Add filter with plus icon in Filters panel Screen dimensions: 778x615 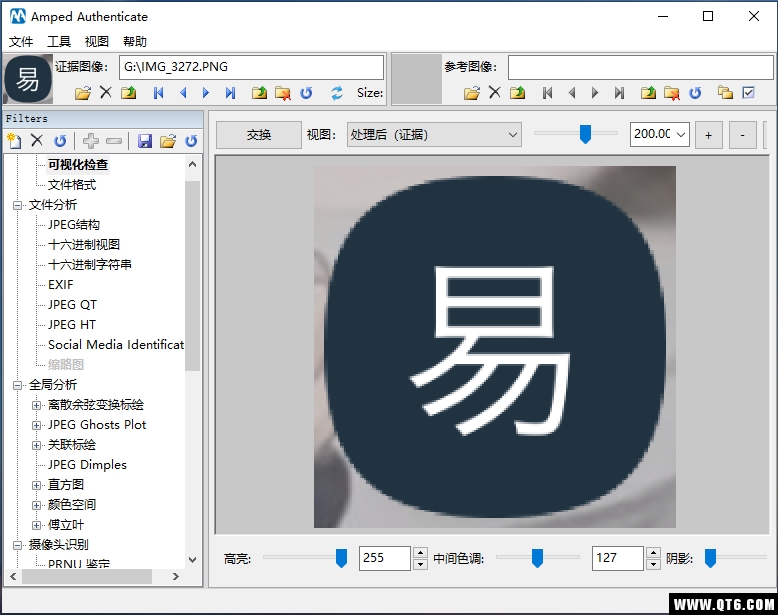pos(90,141)
